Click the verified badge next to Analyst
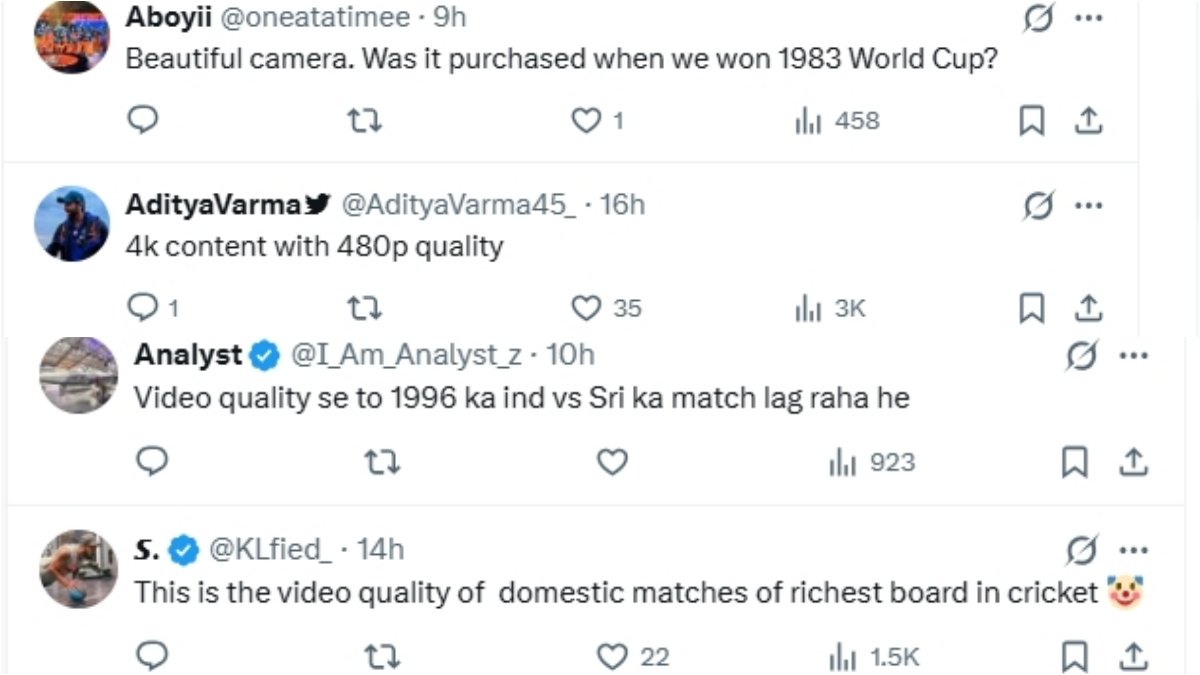 pyautogui.click(x=263, y=353)
